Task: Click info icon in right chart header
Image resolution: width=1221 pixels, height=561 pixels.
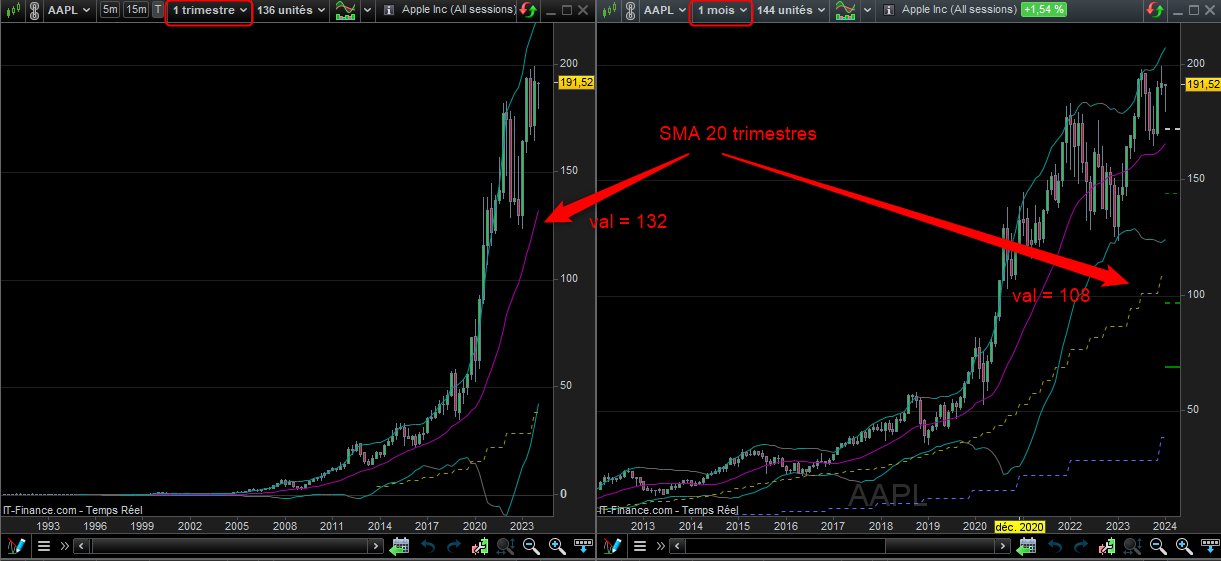Action: (889, 10)
